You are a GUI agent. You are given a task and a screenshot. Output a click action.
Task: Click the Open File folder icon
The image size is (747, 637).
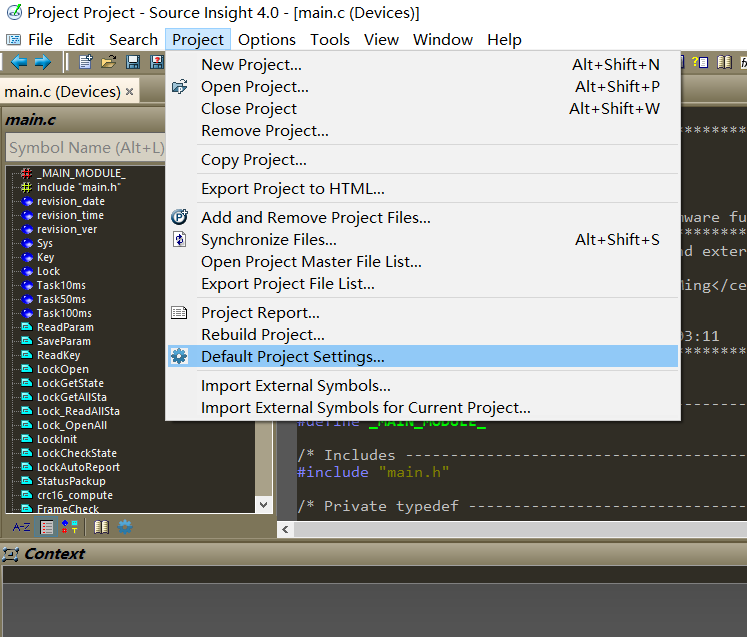pyautogui.click(x=109, y=62)
